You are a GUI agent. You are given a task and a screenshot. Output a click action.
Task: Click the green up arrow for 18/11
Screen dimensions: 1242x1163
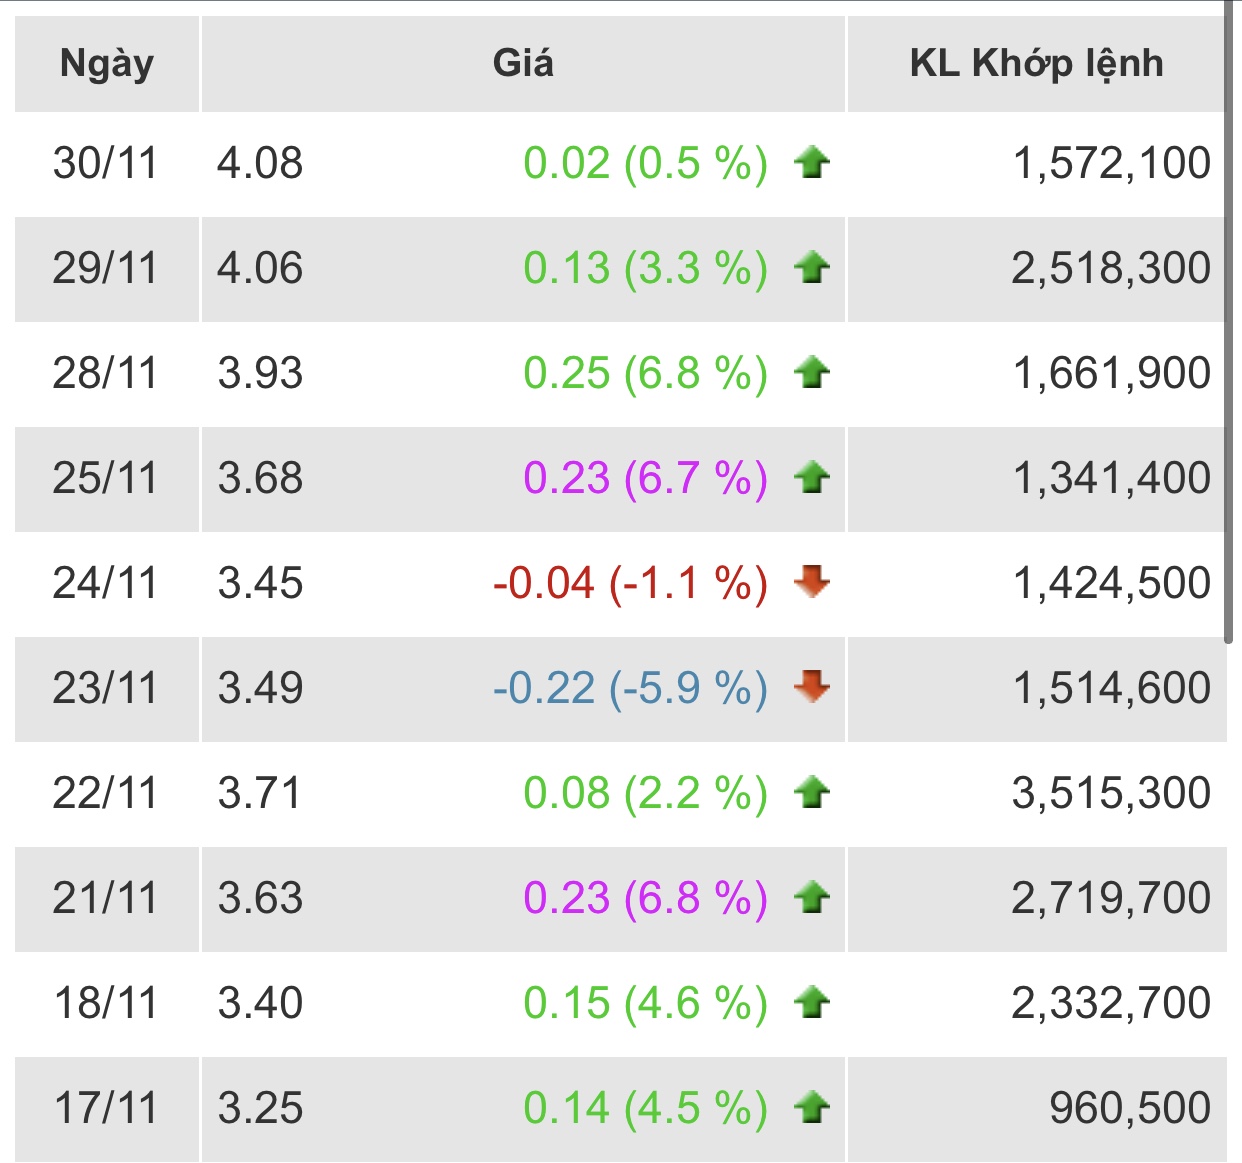[812, 1003]
